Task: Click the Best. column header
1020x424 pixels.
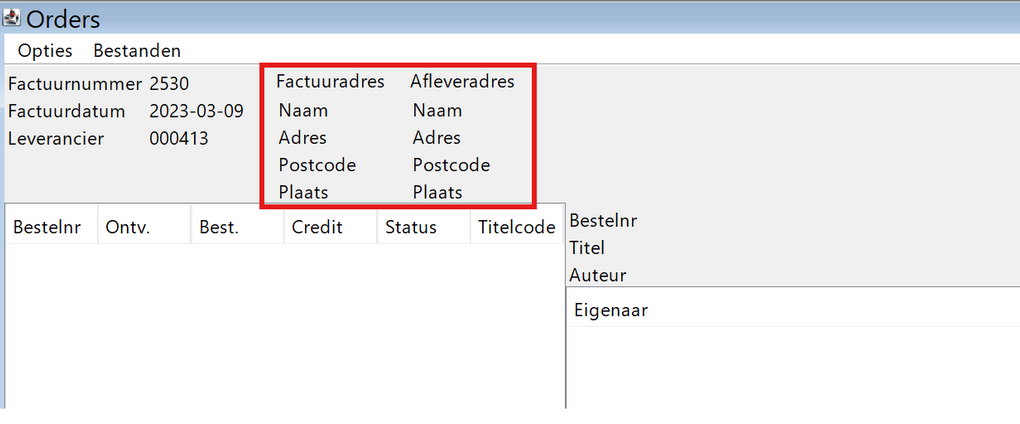Action: click(219, 227)
